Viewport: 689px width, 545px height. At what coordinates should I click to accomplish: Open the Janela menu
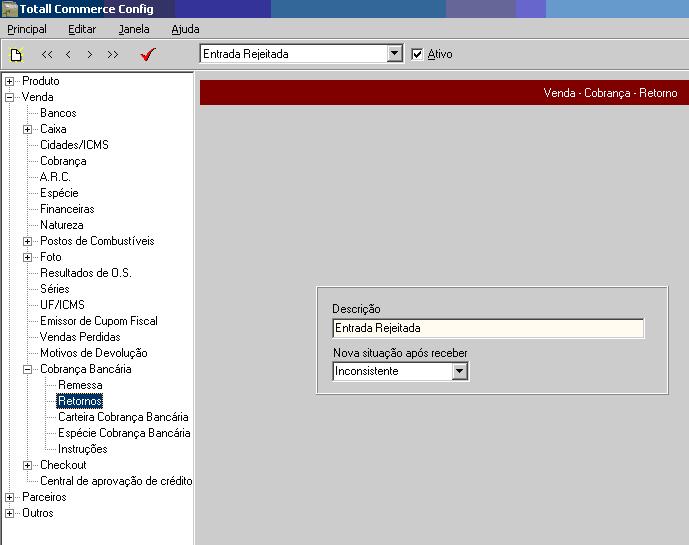coord(134,30)
